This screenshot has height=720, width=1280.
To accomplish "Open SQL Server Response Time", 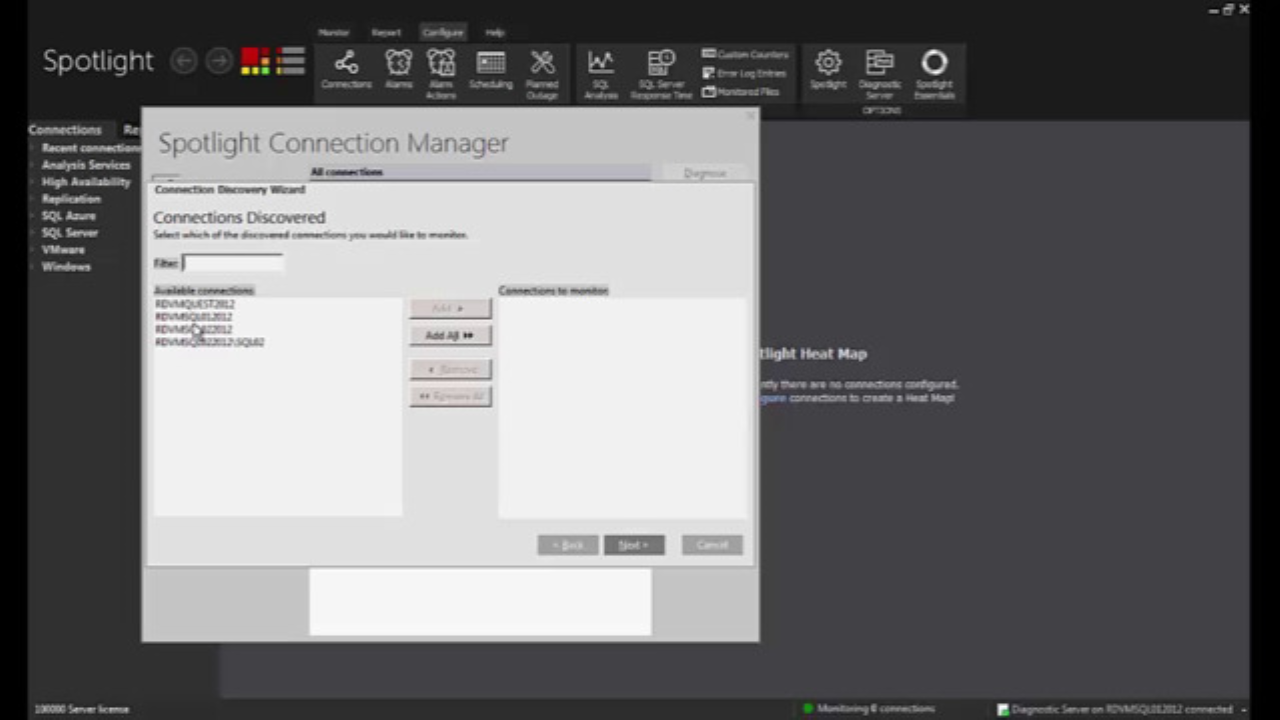I will click(660, 70).
